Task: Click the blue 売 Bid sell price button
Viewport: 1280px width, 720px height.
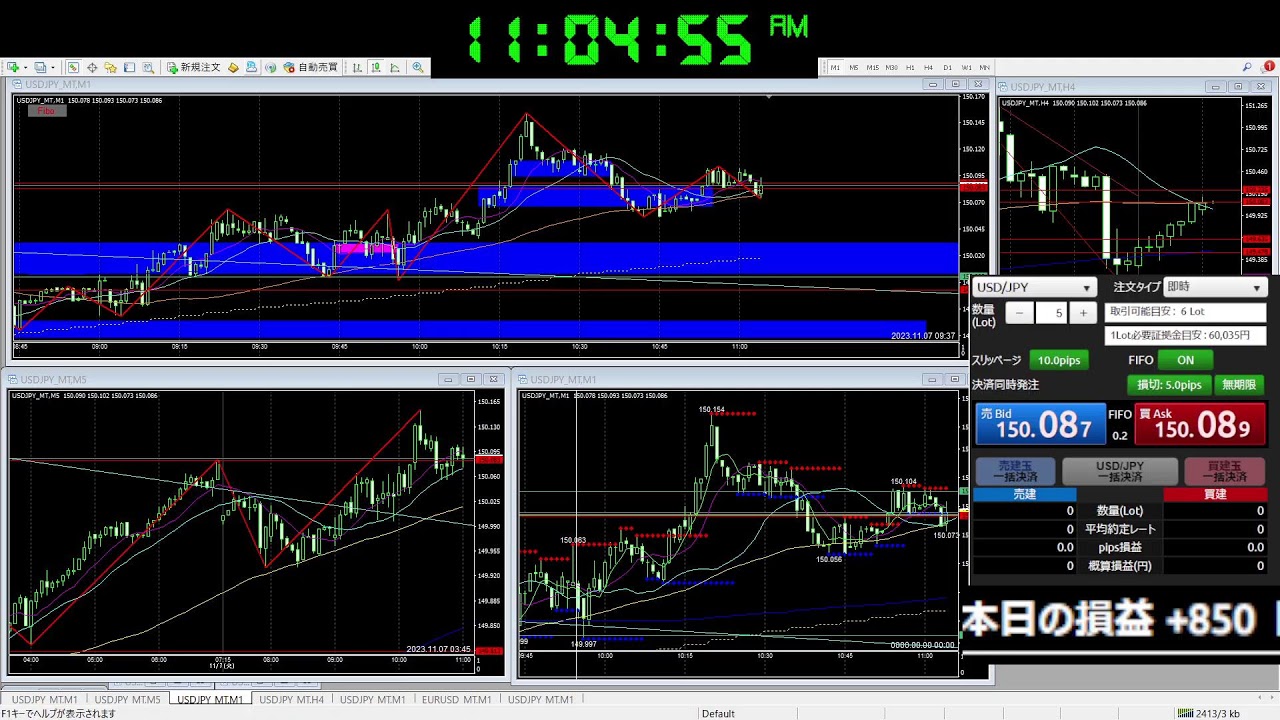Action: coord(1038,424)
